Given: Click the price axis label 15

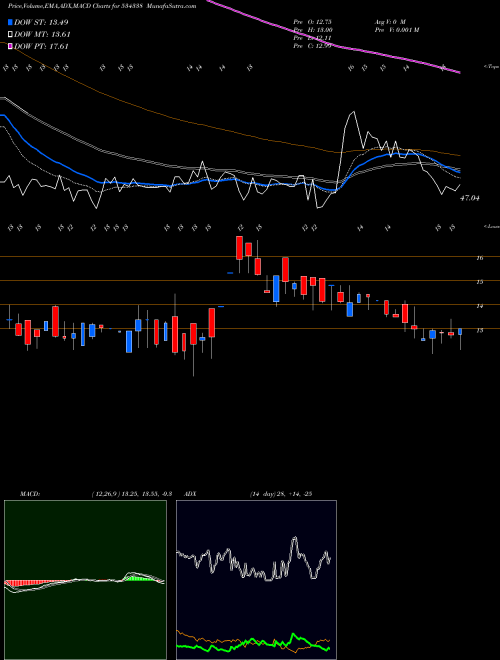Looking at the screenshot, I should pos(479,282).
